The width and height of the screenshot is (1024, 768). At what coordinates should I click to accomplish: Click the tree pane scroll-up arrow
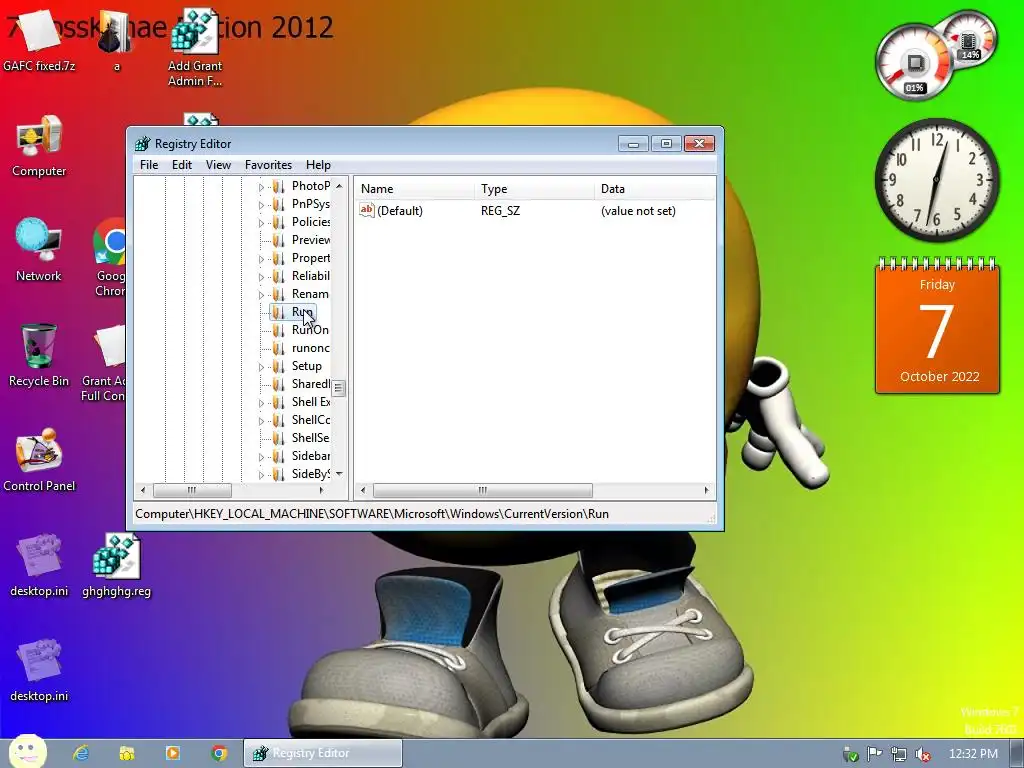click(339, 186)
